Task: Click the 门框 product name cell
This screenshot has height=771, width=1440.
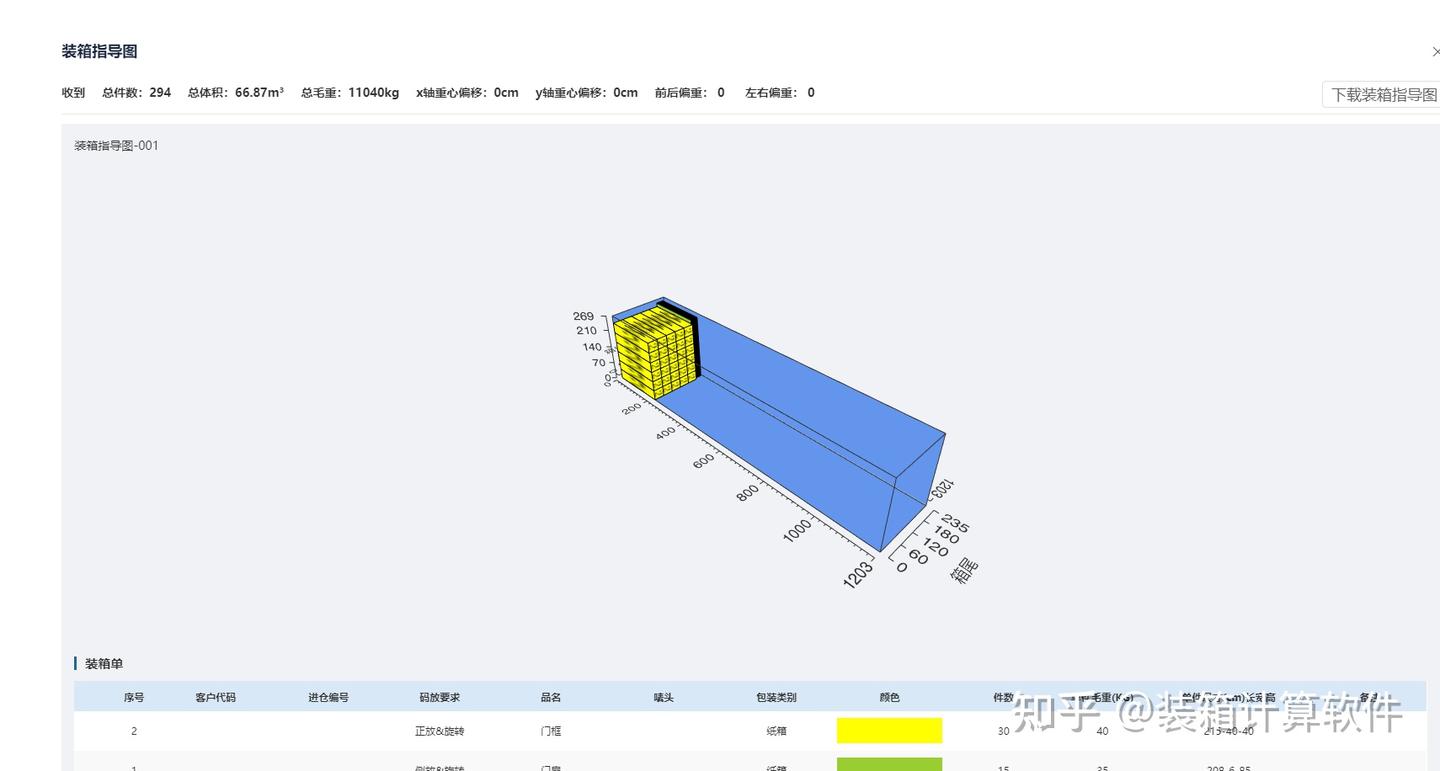Action: pyautogui.click(x=551, y=731)
